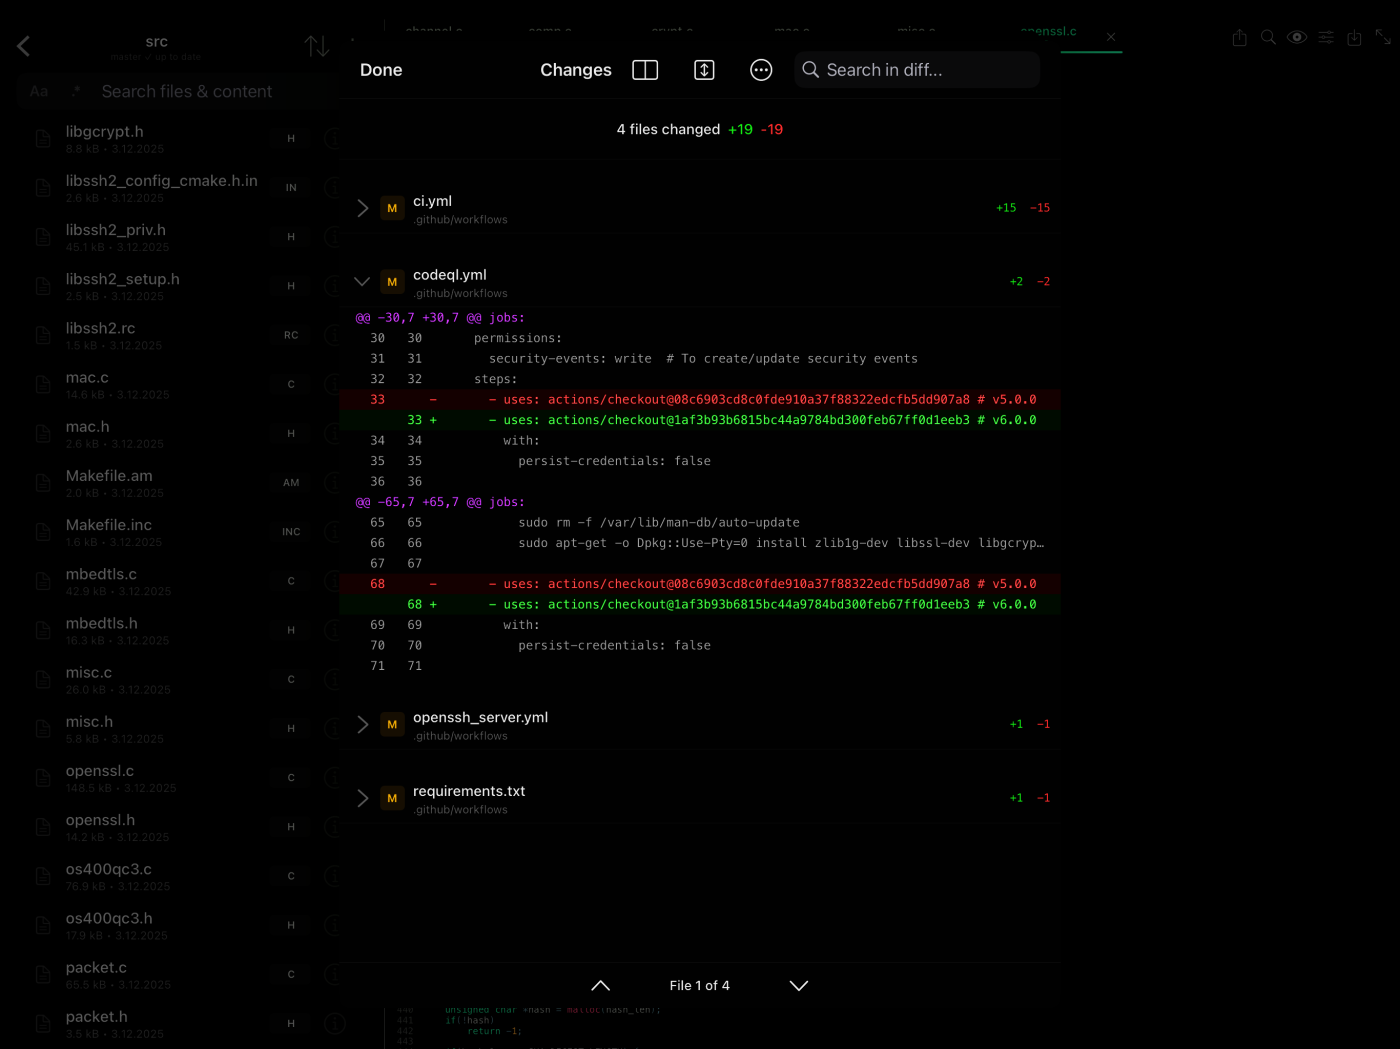The width and height of the screenshot is (1400, 1049).
Task: Open search using the magnifier icon top right
Action: [x=1268, y=37]
